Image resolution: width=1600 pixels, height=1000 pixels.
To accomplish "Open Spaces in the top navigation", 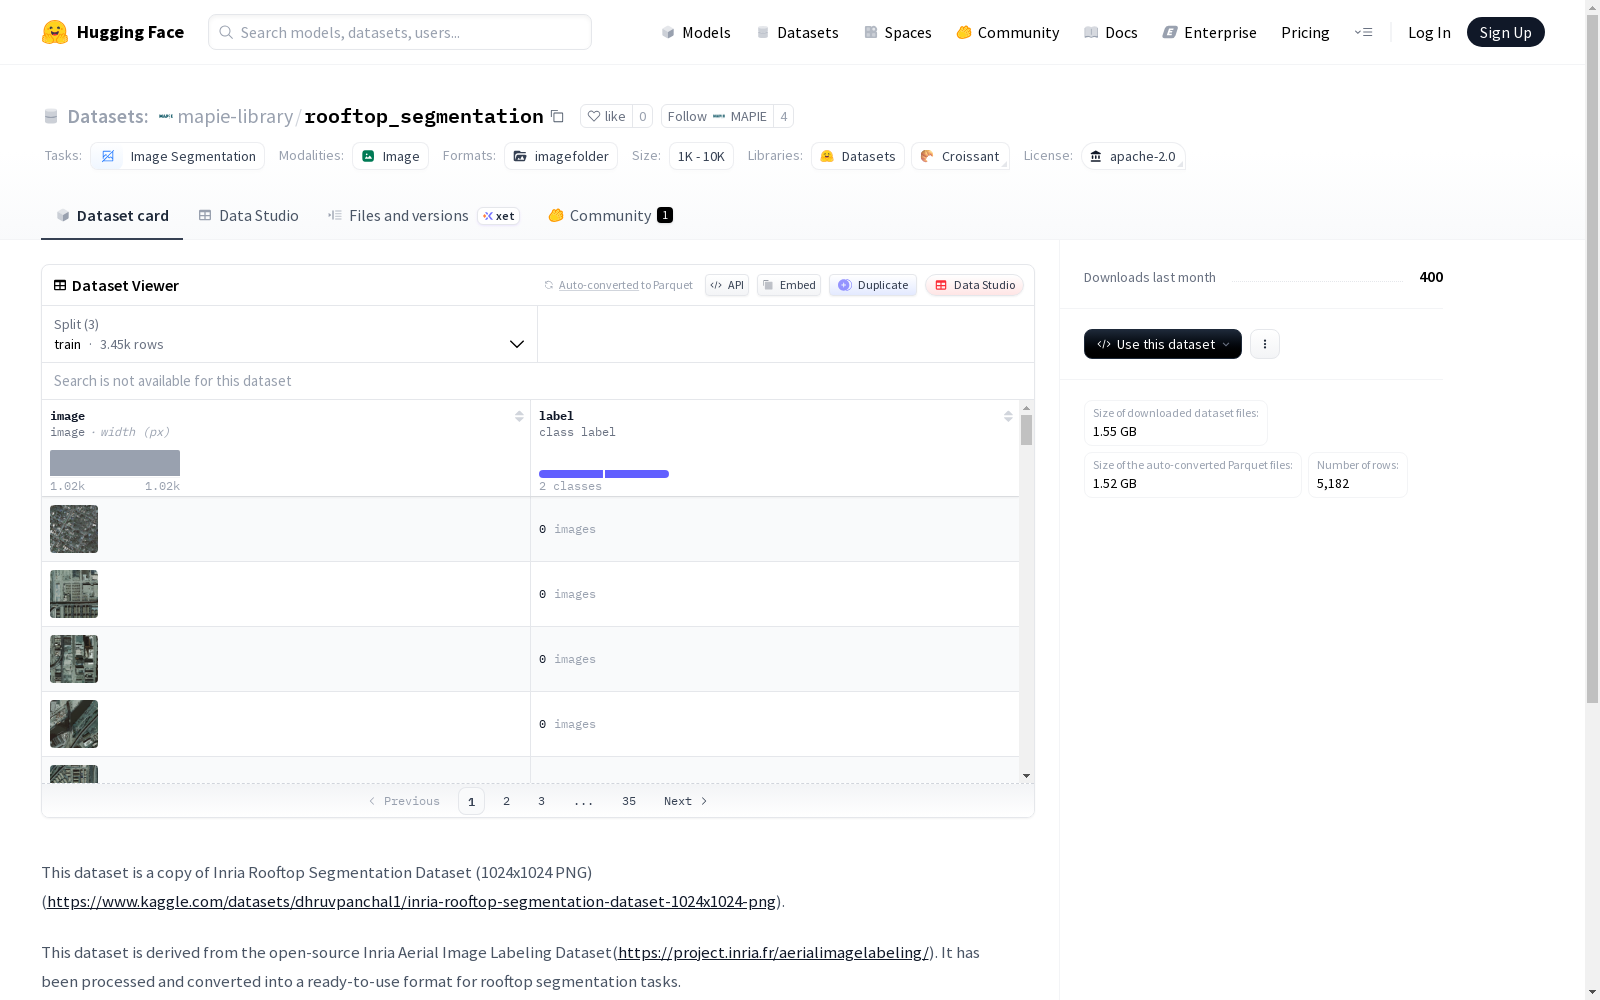I will point(897,32).
